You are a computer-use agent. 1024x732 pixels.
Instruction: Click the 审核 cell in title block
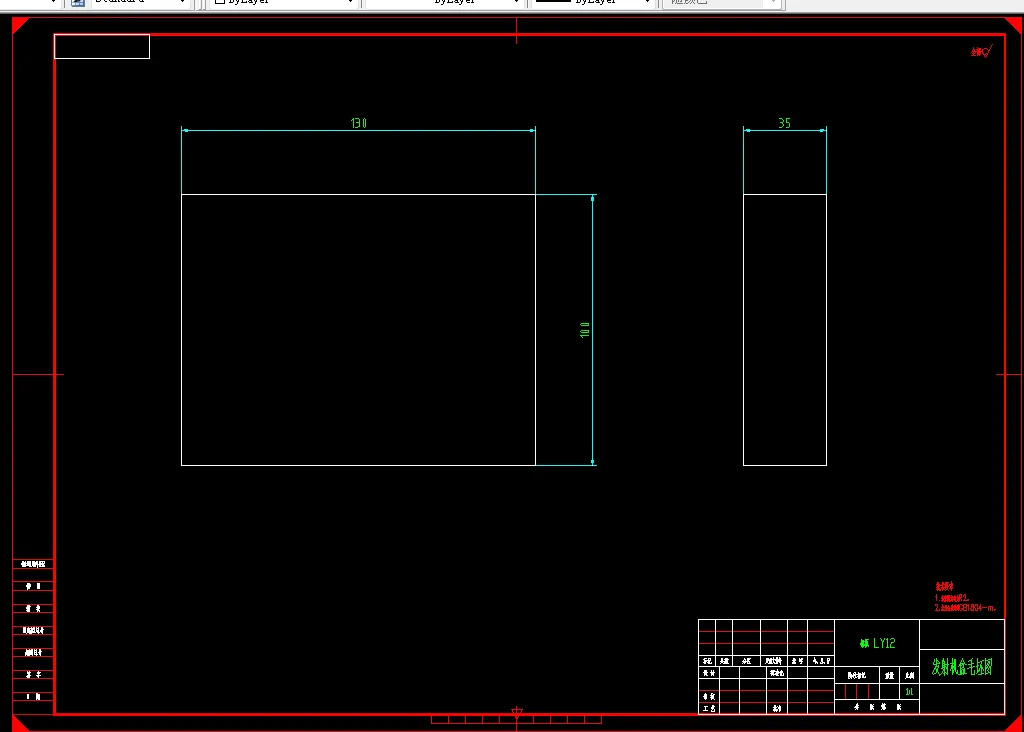coord(709,696)
